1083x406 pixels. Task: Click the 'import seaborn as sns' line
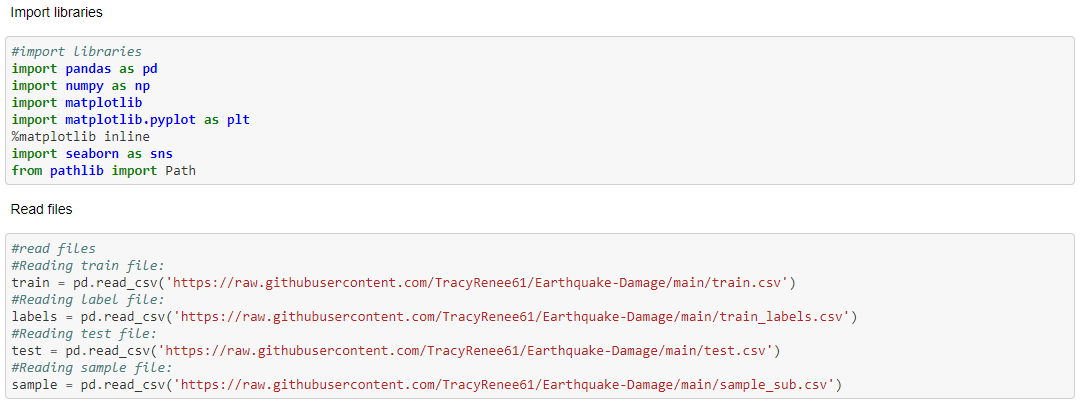(93, 153)
